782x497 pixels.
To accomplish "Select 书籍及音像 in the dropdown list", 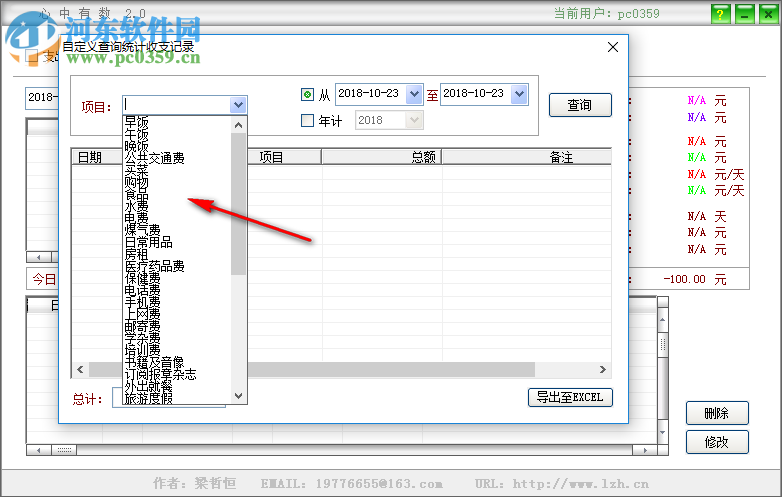I will coord(155,362).
